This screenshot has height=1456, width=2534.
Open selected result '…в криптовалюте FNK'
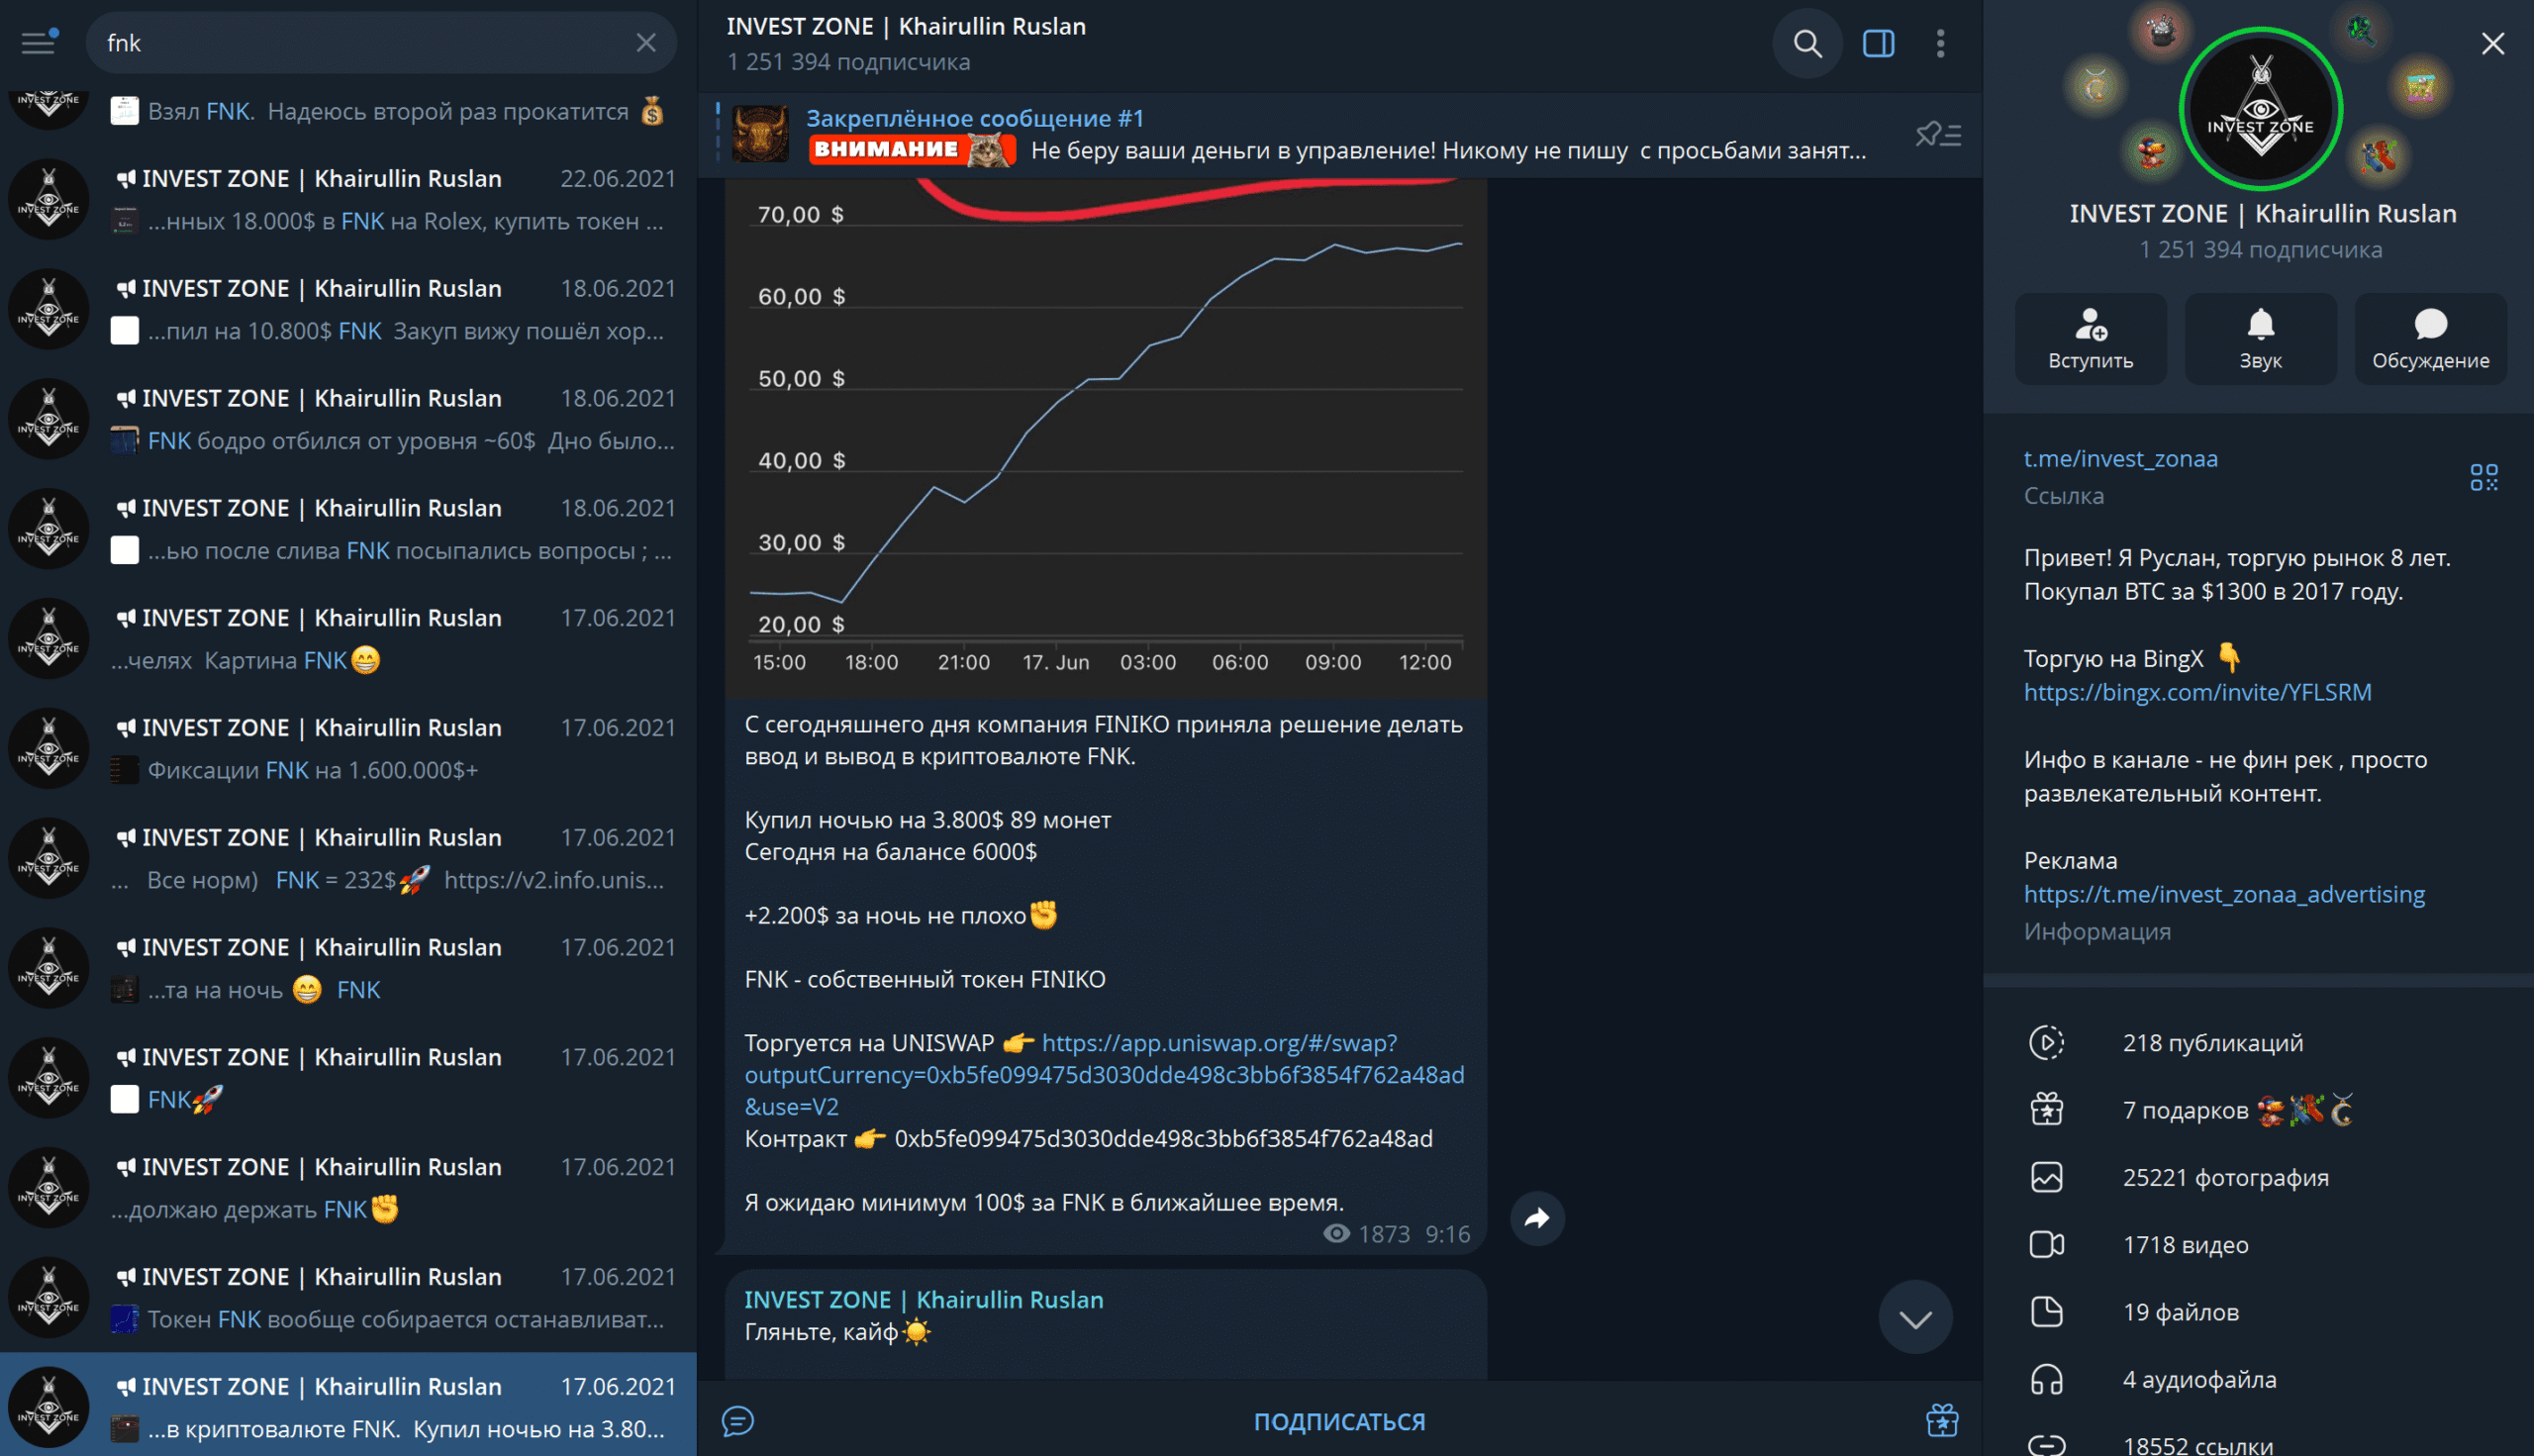348,1405
